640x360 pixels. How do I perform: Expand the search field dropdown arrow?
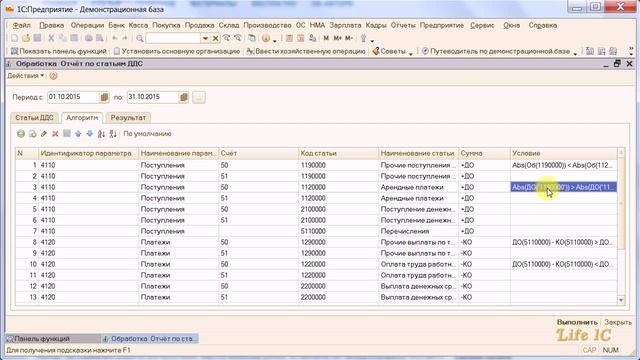point(205,38)
